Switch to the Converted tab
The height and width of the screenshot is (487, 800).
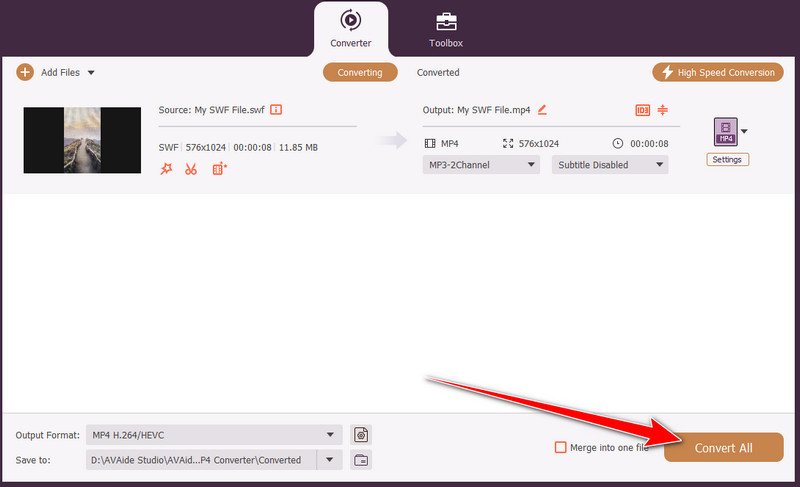(438, 72)
